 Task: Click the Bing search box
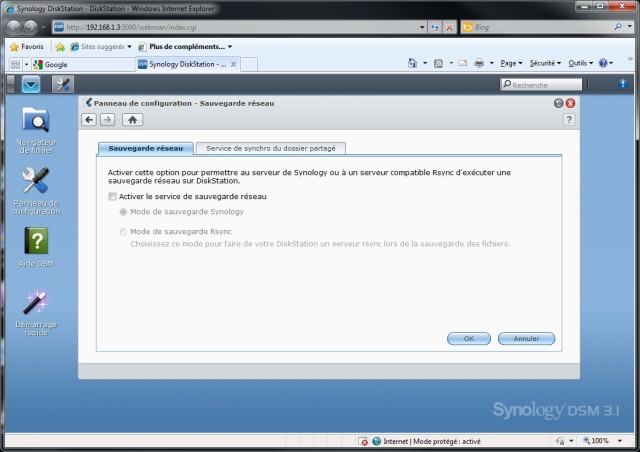(542, 27)
